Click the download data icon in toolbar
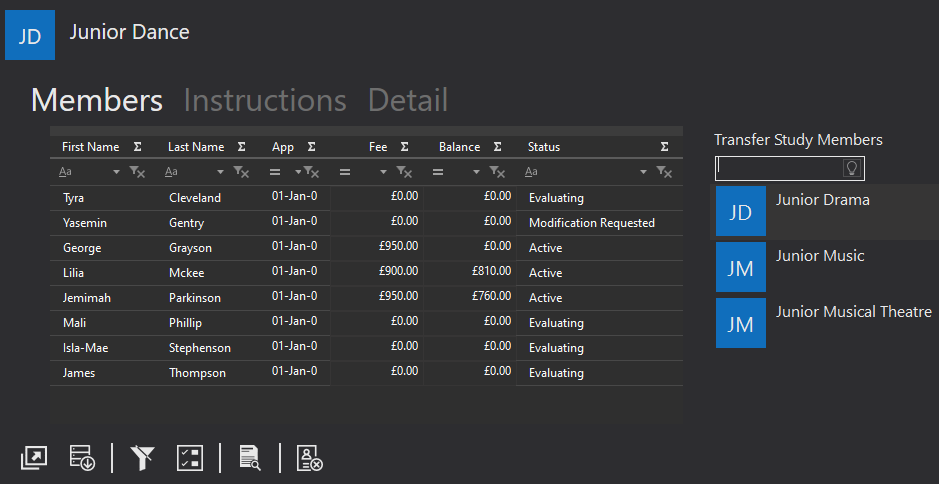Viewport: 939px width, 484px height. (81, 458)
